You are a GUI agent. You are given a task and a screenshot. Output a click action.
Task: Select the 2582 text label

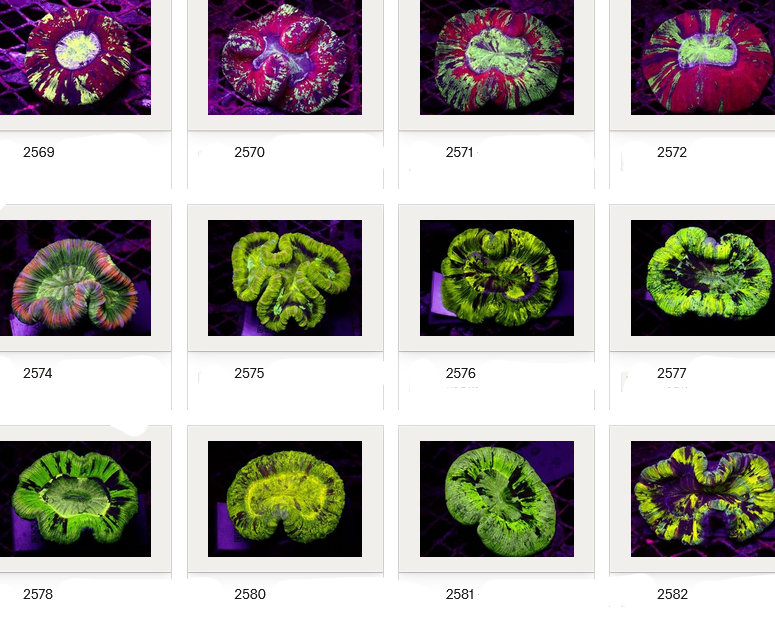coord(672,595)
